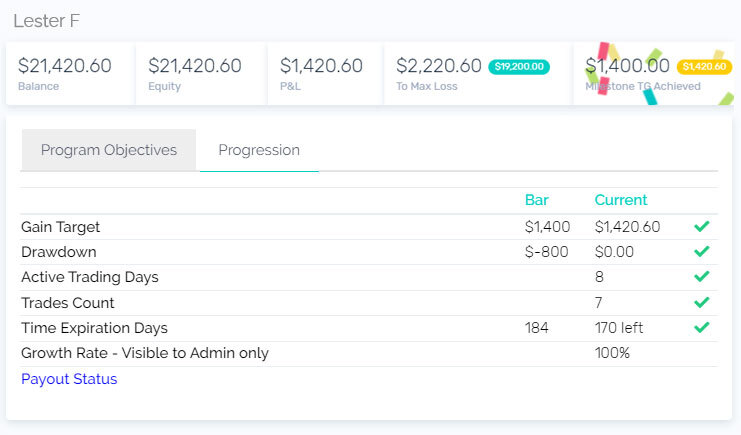
Task: Click the Time Expiration Days checkmark
Action: (701, 328)
